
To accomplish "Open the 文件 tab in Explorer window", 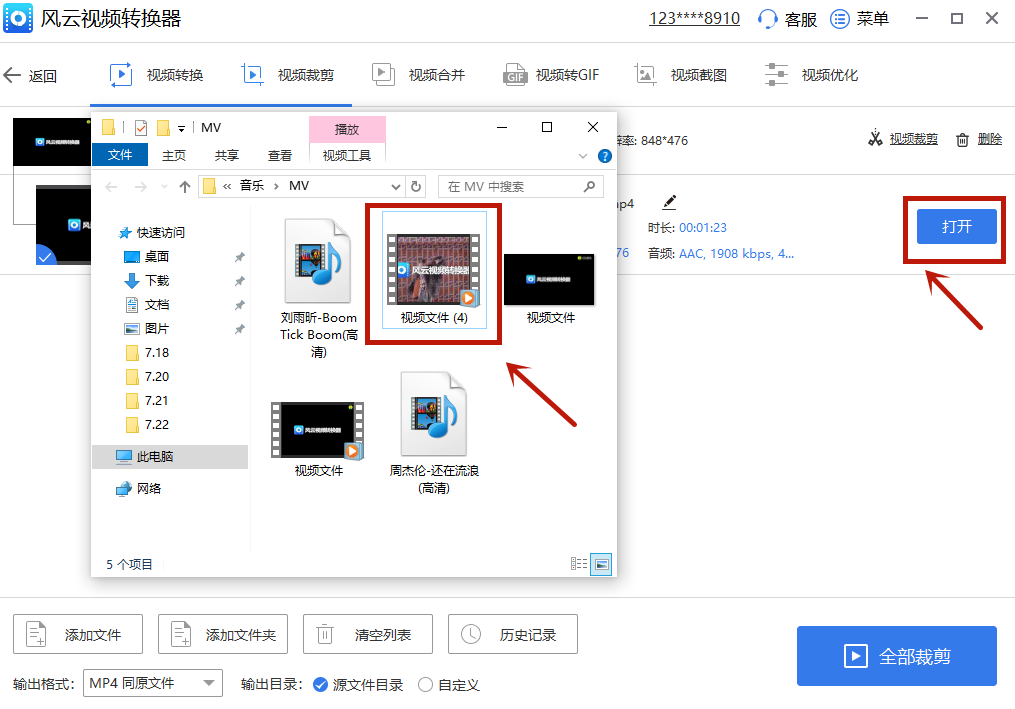I will (120, 155).
